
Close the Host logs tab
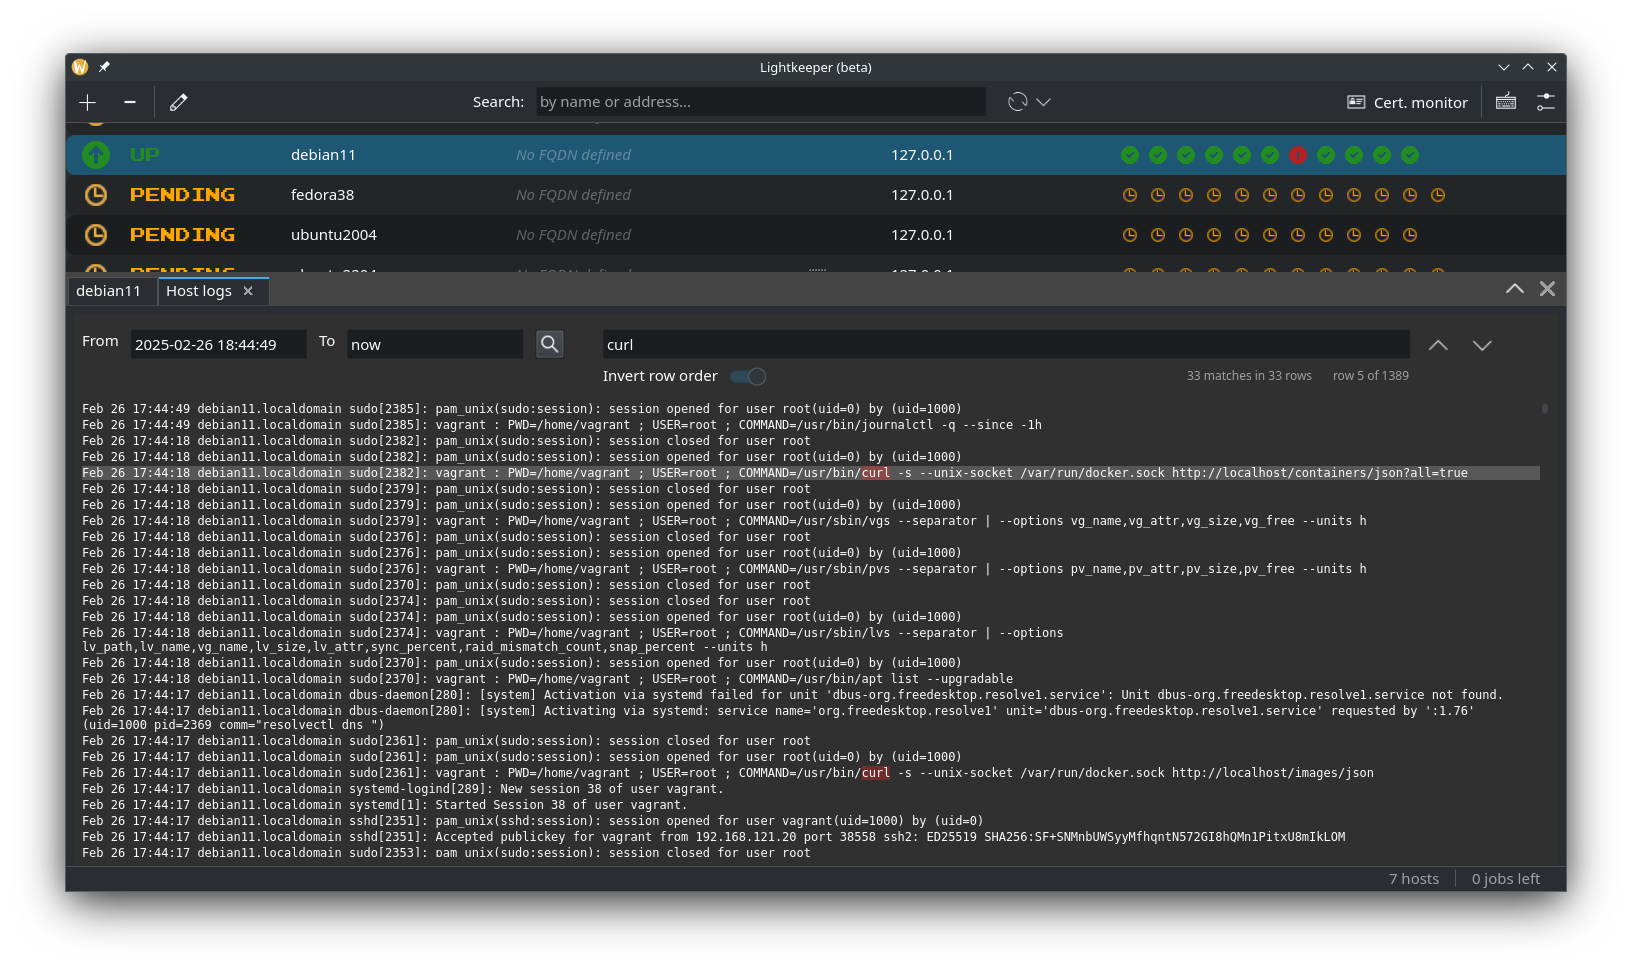tap(248, 291)
